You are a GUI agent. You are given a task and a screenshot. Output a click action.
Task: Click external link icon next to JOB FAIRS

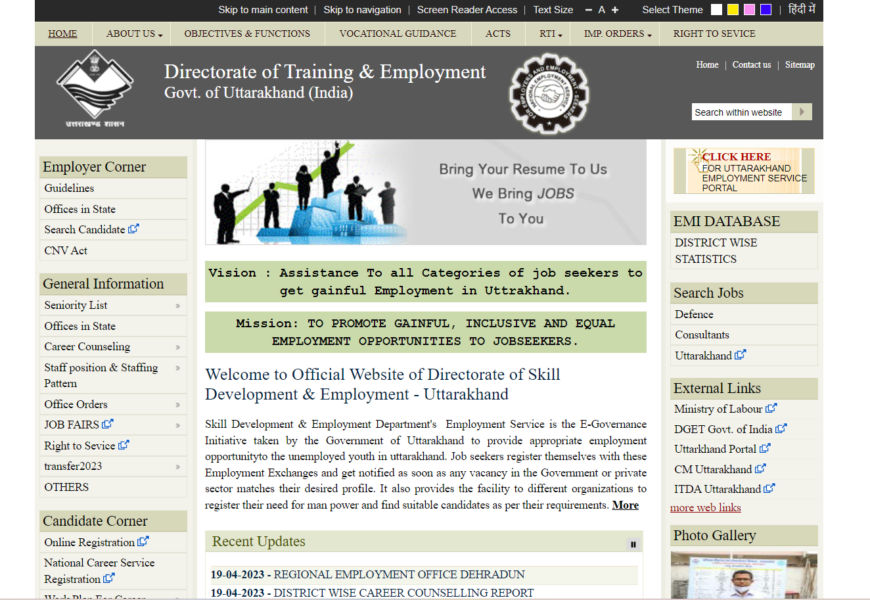click(x=108, y=424)
